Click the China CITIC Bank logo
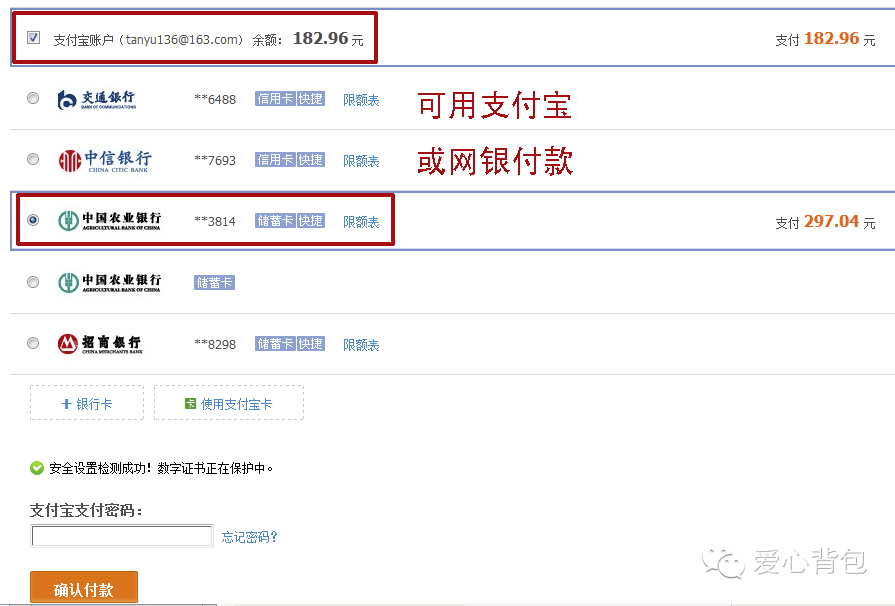This screenshot has height=606, width=895. click(104, 160)
